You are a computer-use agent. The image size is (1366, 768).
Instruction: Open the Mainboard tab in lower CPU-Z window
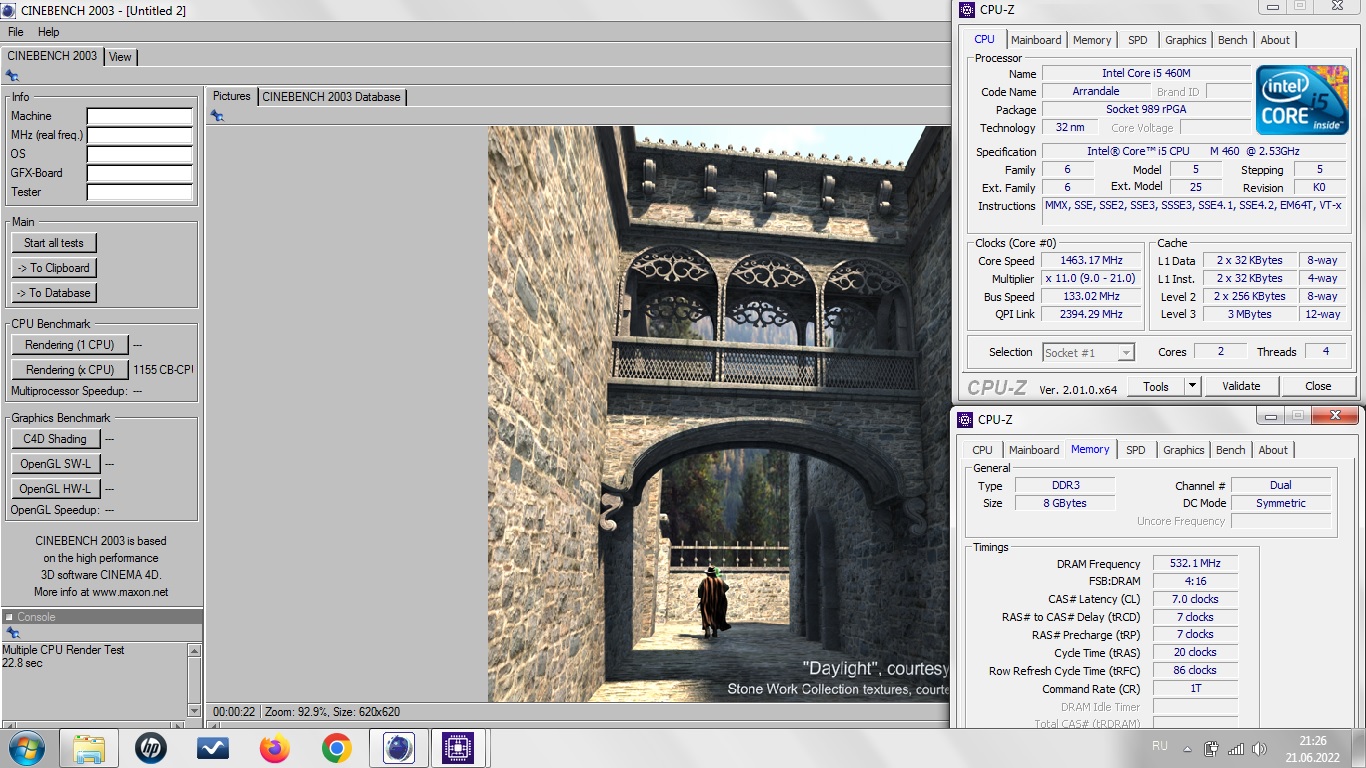pyautogui.click(x=1034, y=450)
